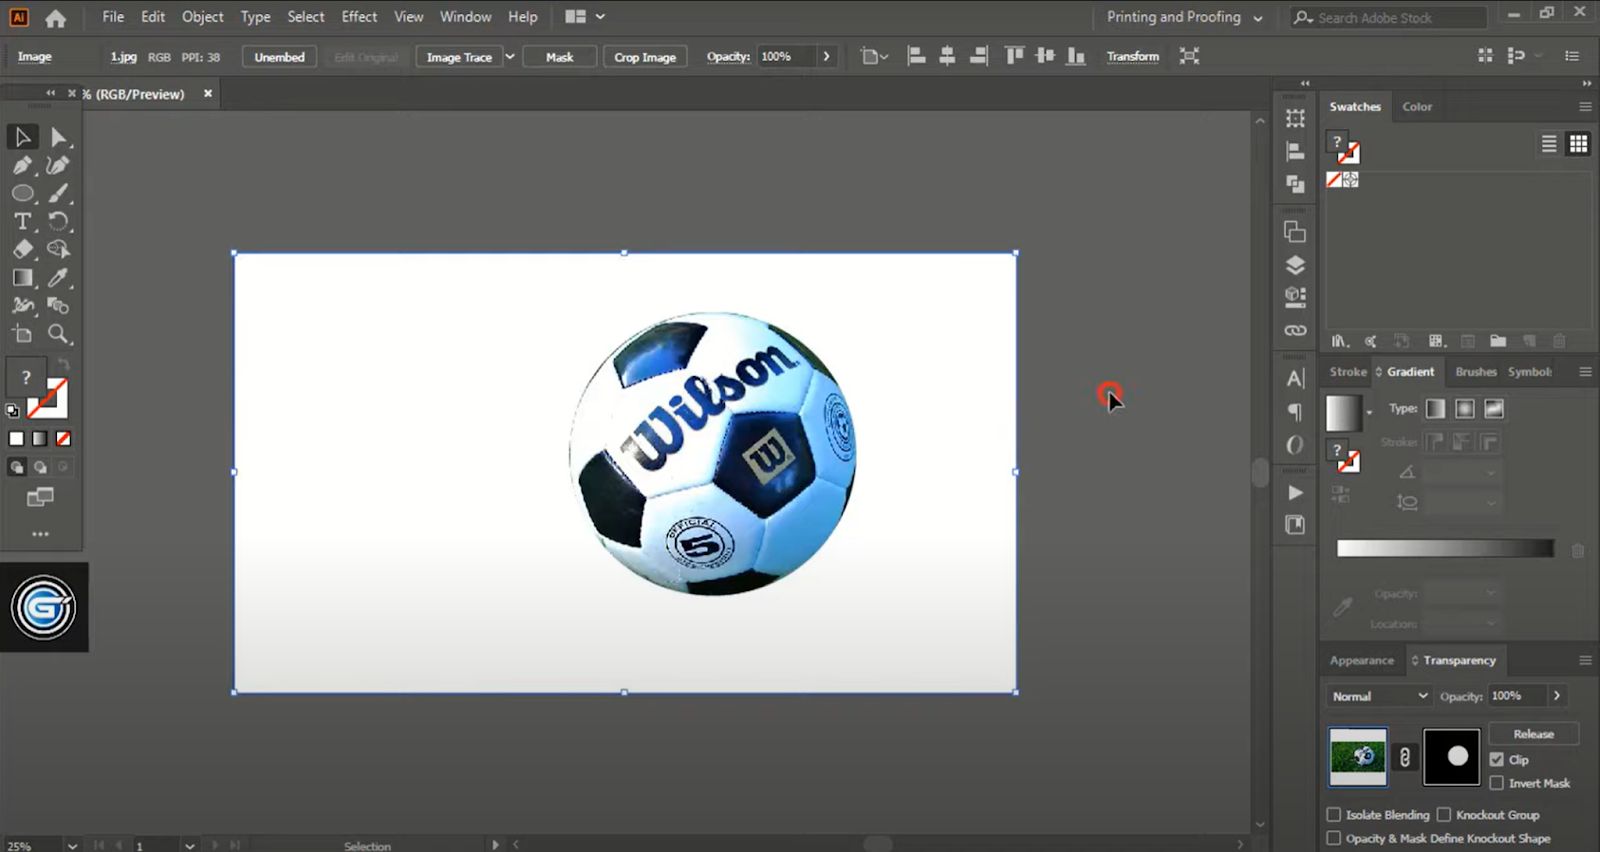Click the gradient slider bar
The height and width of the screenshot is (852, 1600).
point(1445,548)
